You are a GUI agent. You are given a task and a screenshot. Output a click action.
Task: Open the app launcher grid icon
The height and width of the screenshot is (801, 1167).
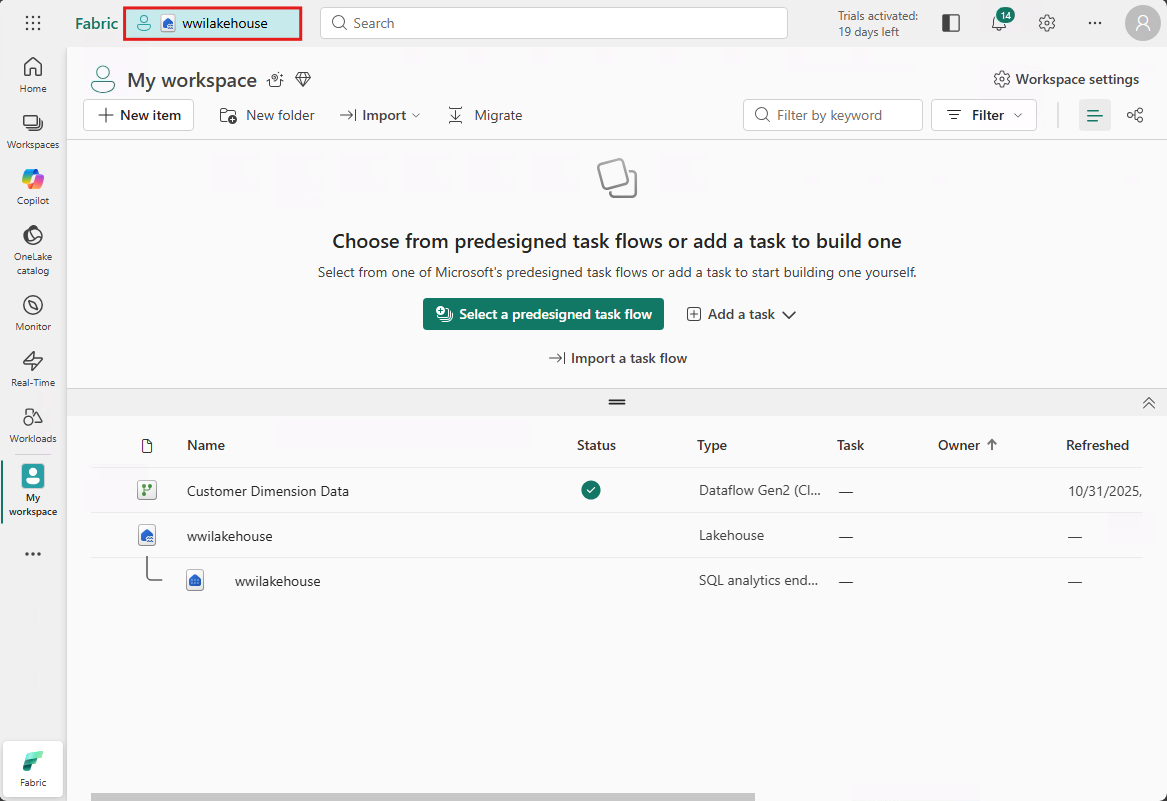[33, 23]
